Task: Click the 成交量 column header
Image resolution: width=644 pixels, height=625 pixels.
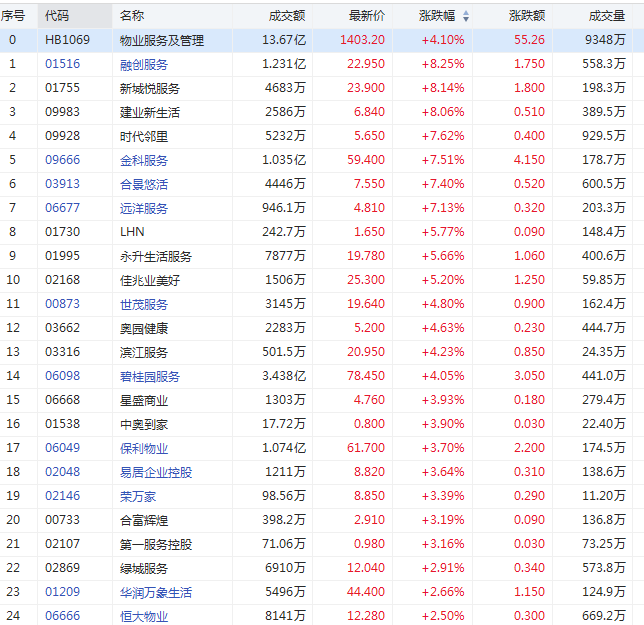Action: pyautogui.click(x=607, y=16)
